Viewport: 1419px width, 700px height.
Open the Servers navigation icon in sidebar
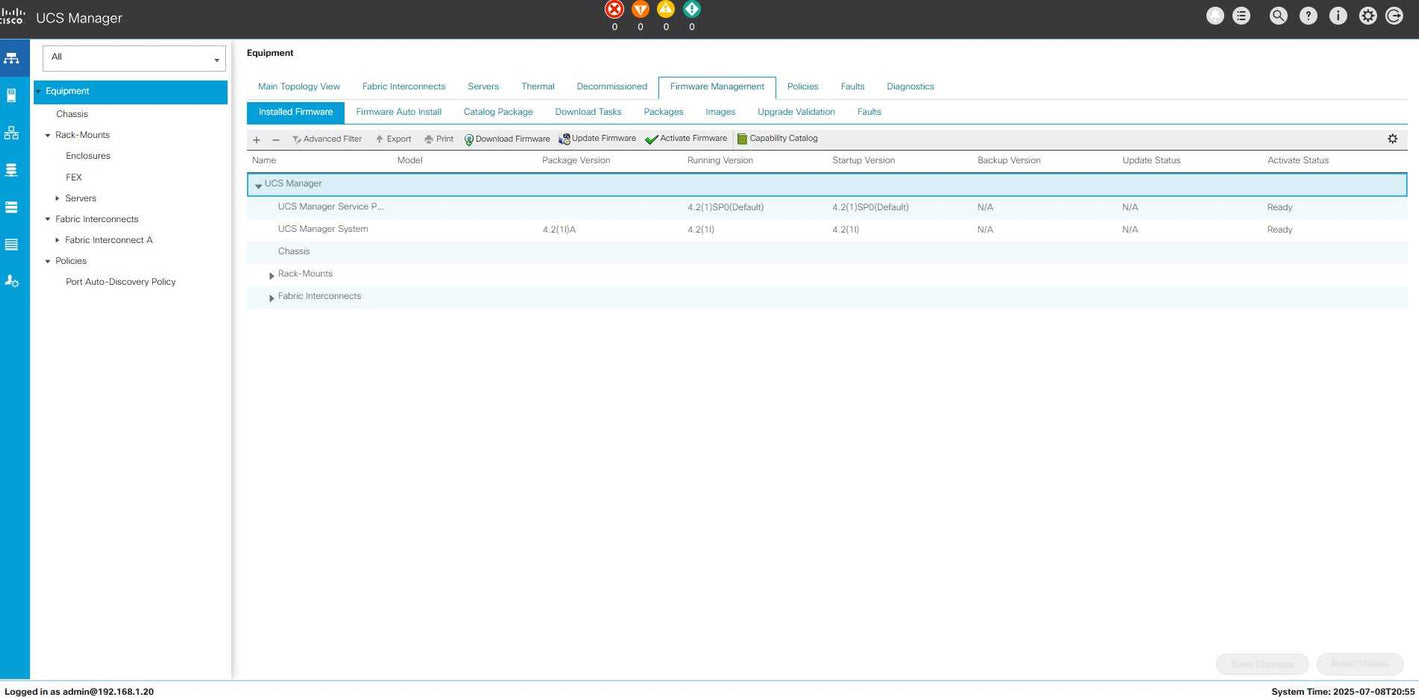tap(12, 95)
